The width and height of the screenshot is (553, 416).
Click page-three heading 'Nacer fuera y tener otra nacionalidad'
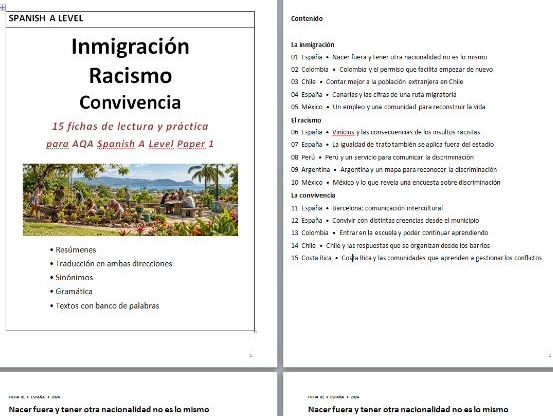(x=109, y=410)
